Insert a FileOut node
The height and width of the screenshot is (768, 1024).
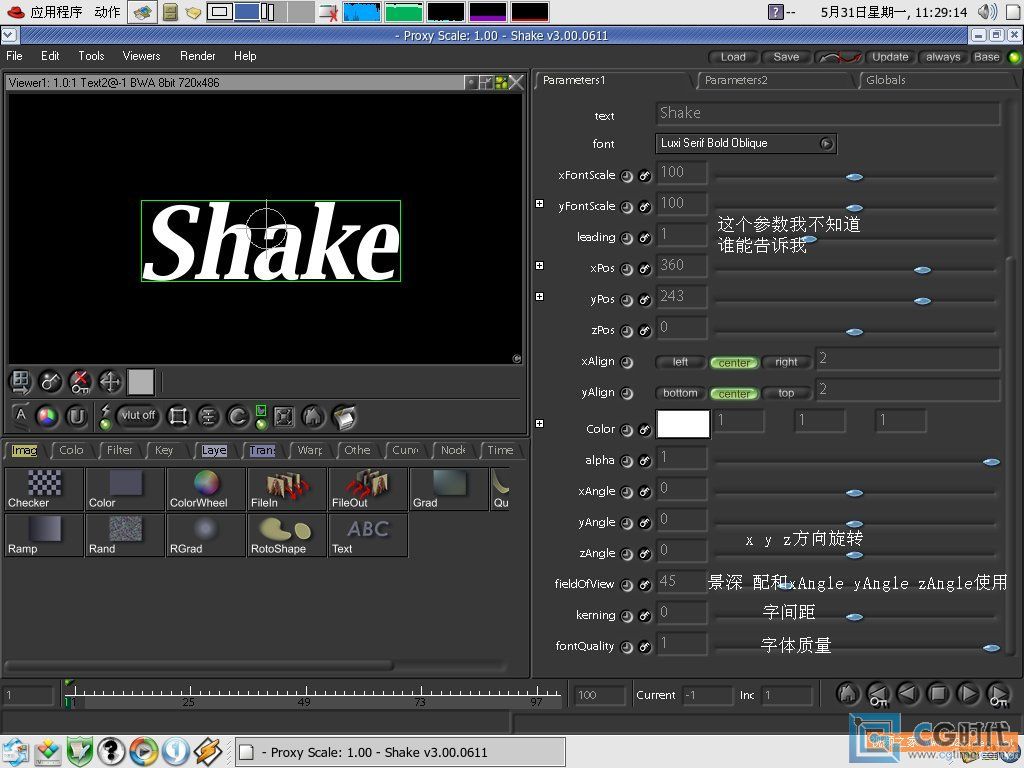tap(368, 488)
